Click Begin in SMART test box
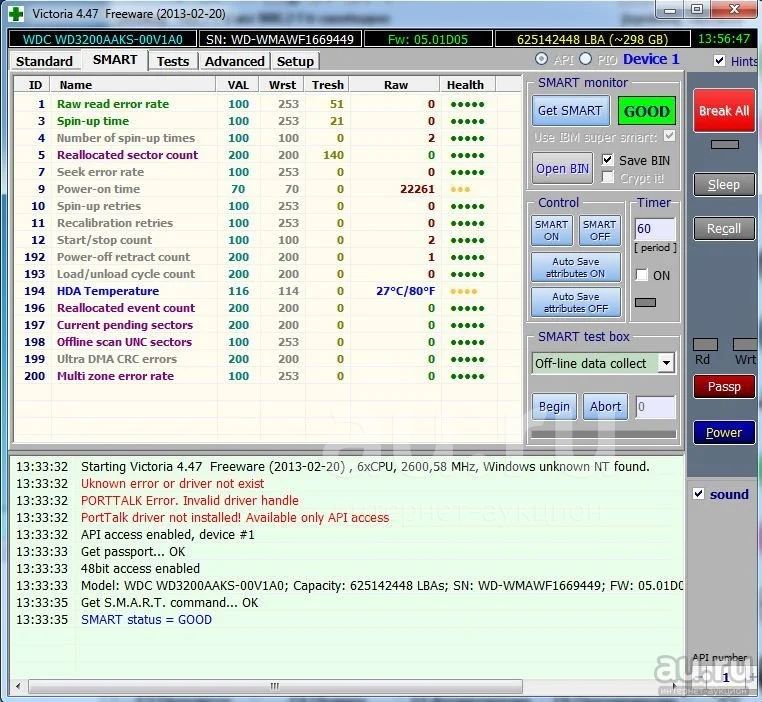Viewport: 762px width, 702px height. (x=554, y=407)
